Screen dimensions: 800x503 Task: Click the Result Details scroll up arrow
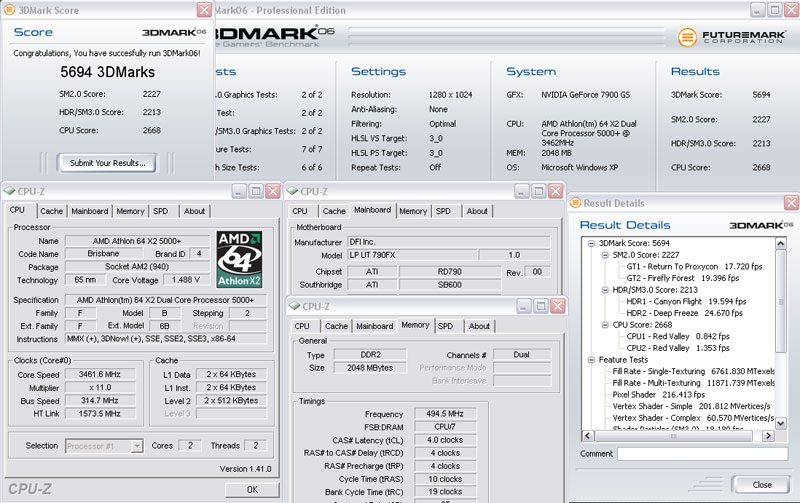781,244
